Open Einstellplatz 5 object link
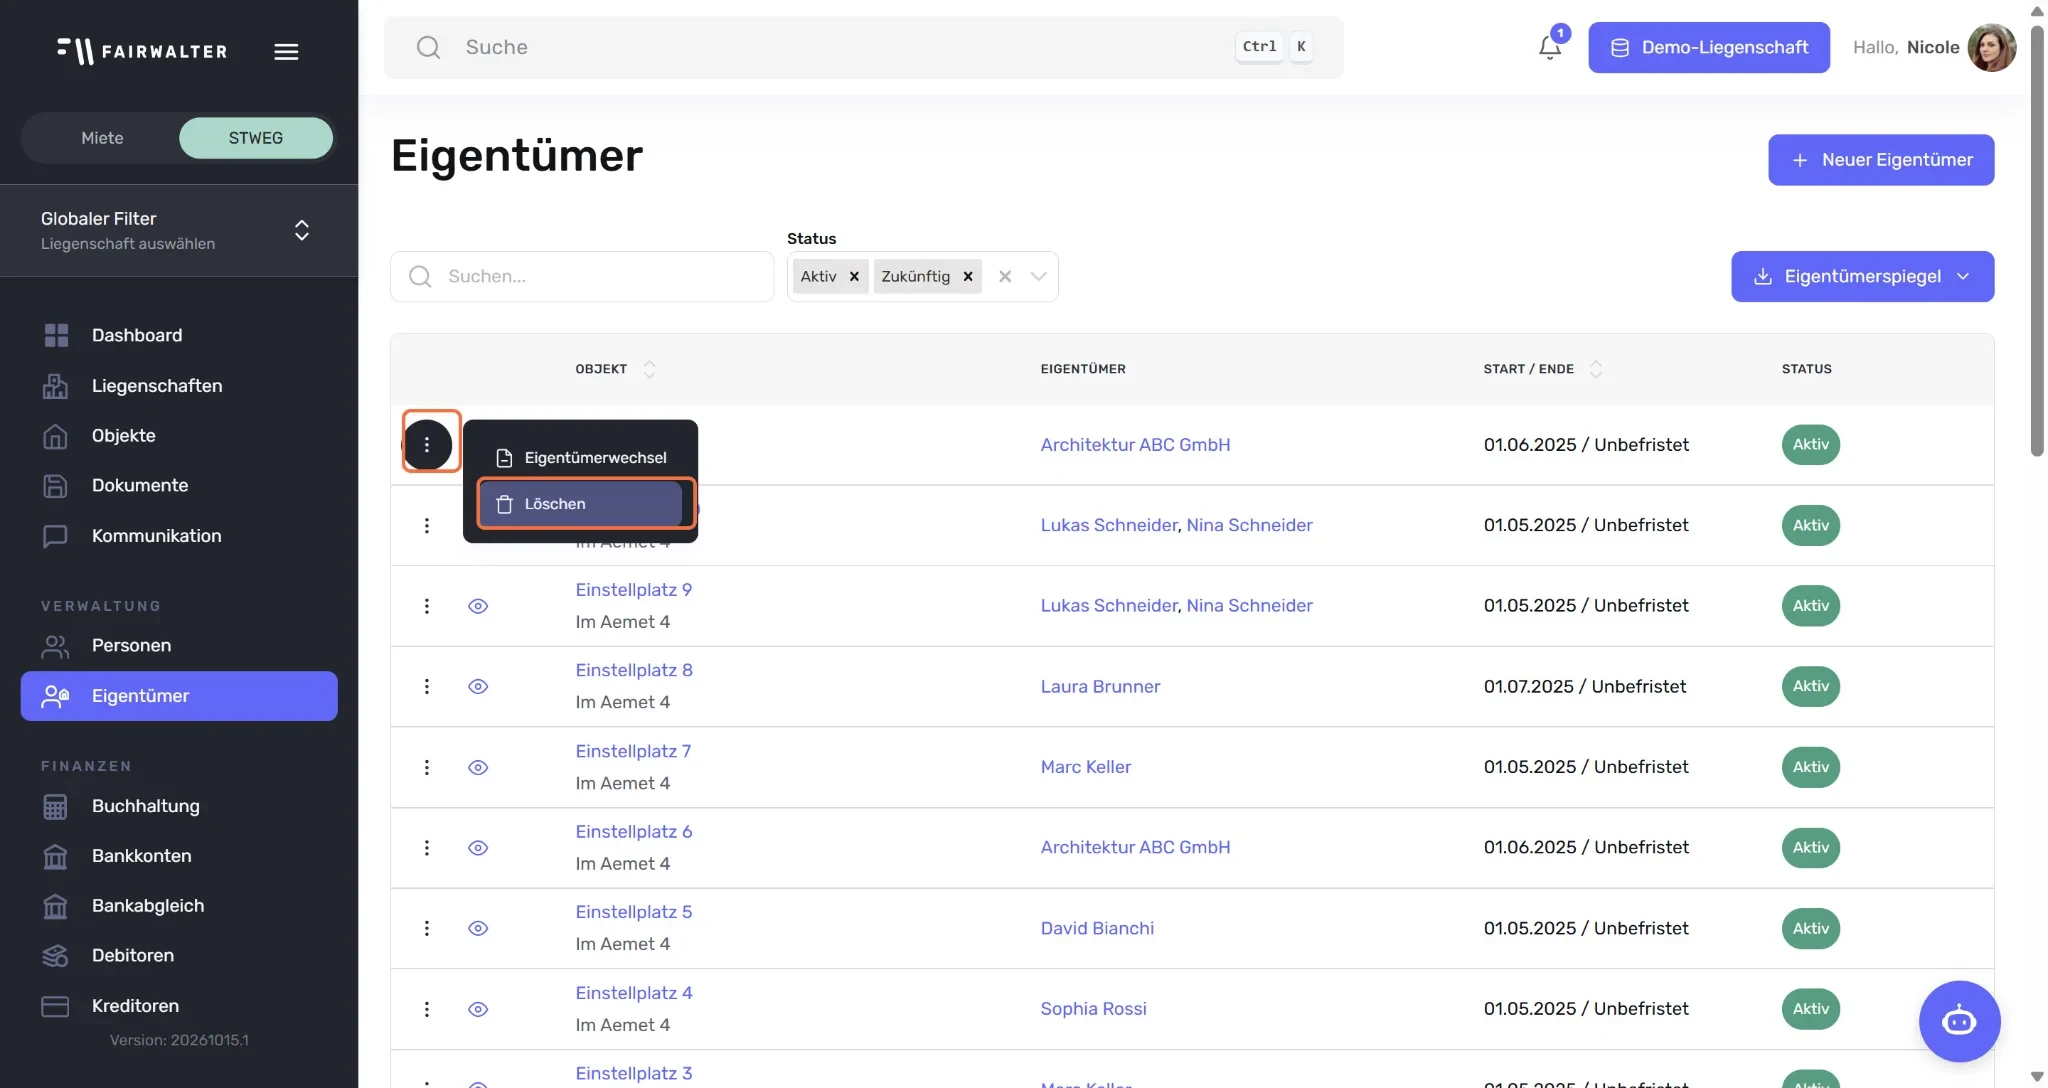The width and height of the screenshot is (2048, 1088). click(x=634, y=912)
